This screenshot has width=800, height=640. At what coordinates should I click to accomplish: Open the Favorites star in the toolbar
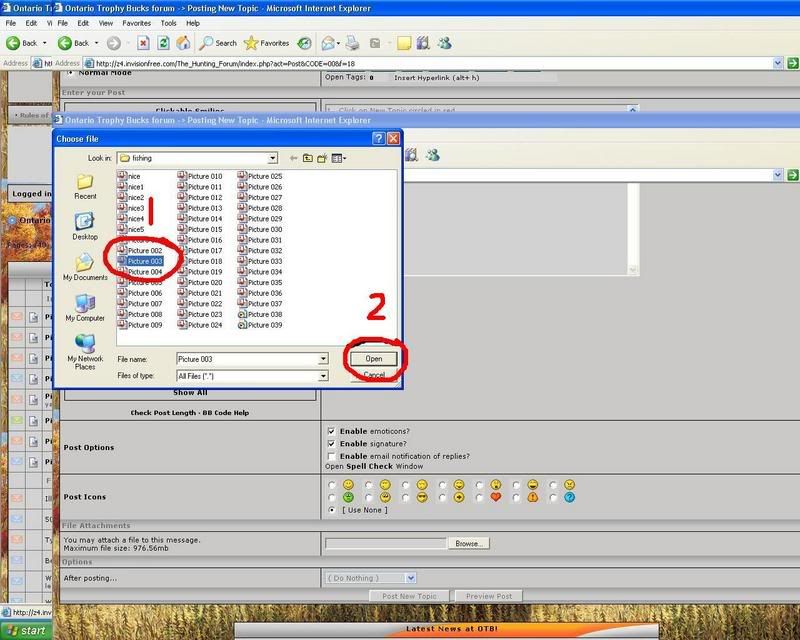266,43
